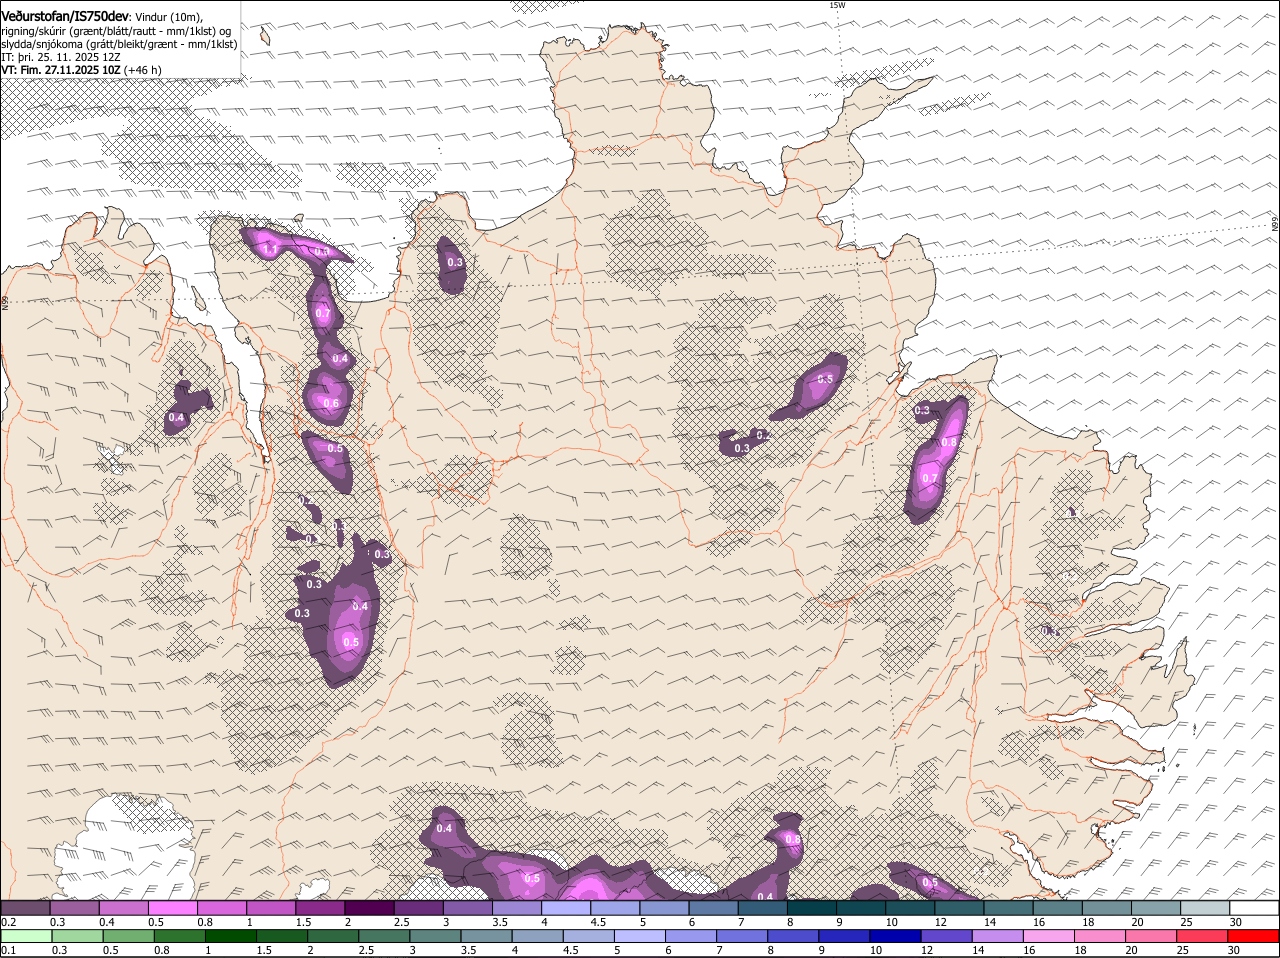Image resolution: width=1280 pixels, height=958 pixels.
Task: Select the pale green rain swatch between 0.1 and 0.3
Action: pyautogui.click(x=26, y=937)
